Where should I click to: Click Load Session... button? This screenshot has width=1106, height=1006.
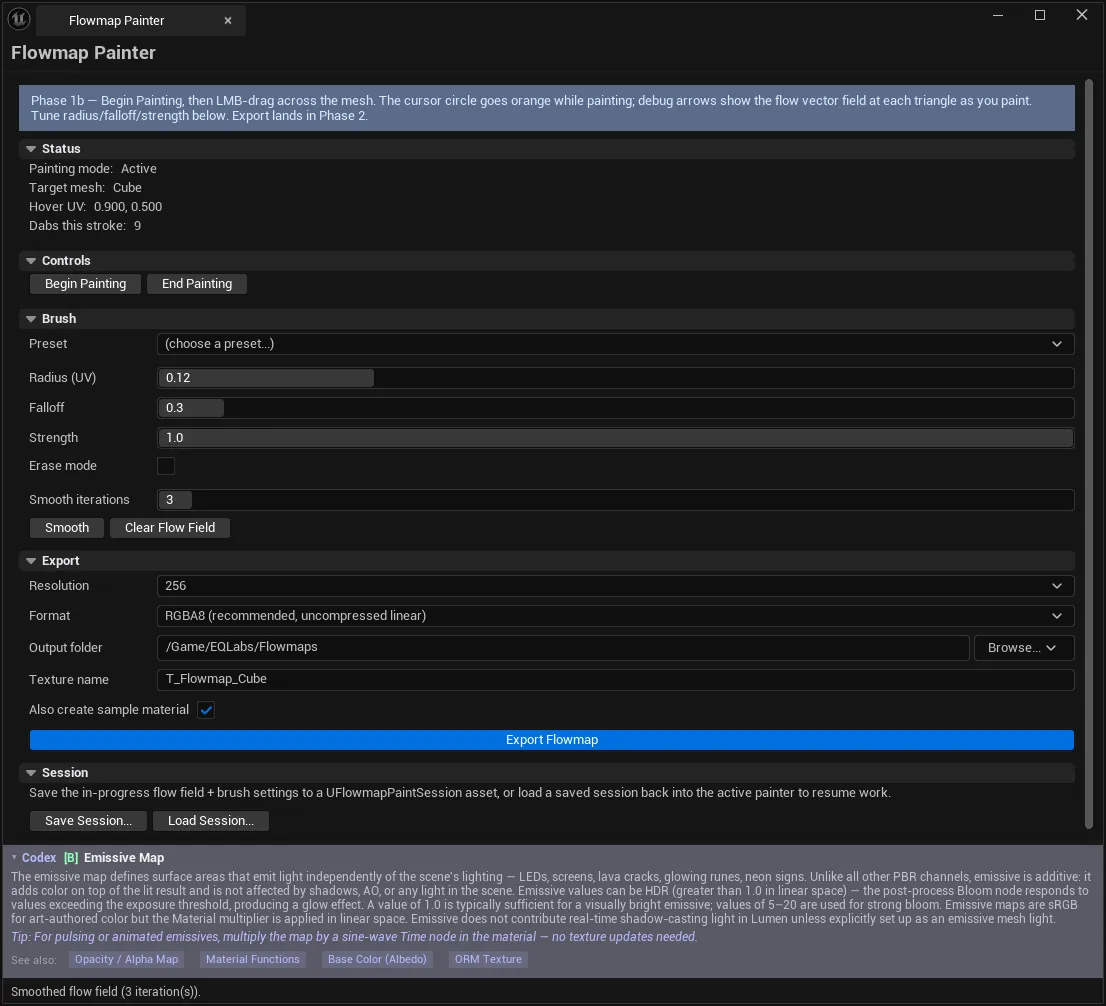[211, 820]
